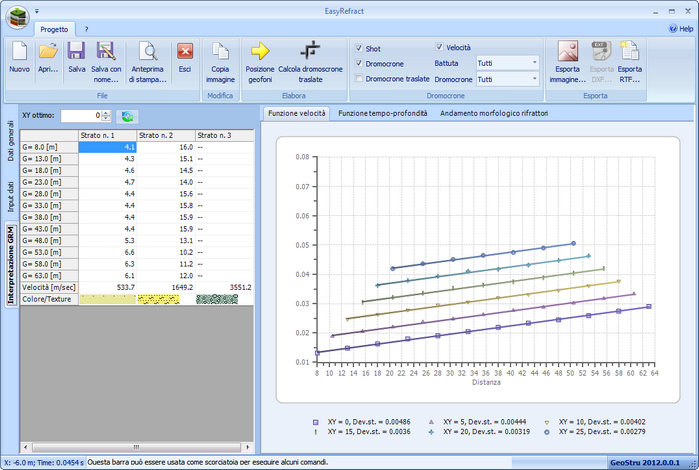Select cell 16.0 in G= 8.0 row
Screen dimensions: 699x470
coord(166,147)
